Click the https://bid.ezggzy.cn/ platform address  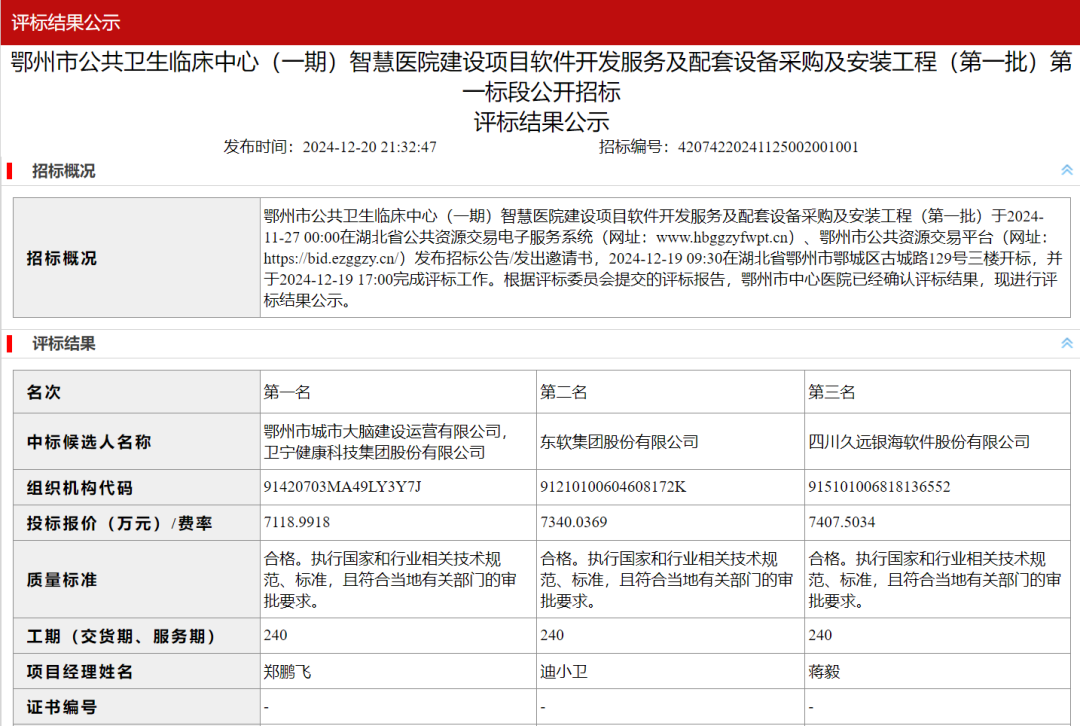331,258
